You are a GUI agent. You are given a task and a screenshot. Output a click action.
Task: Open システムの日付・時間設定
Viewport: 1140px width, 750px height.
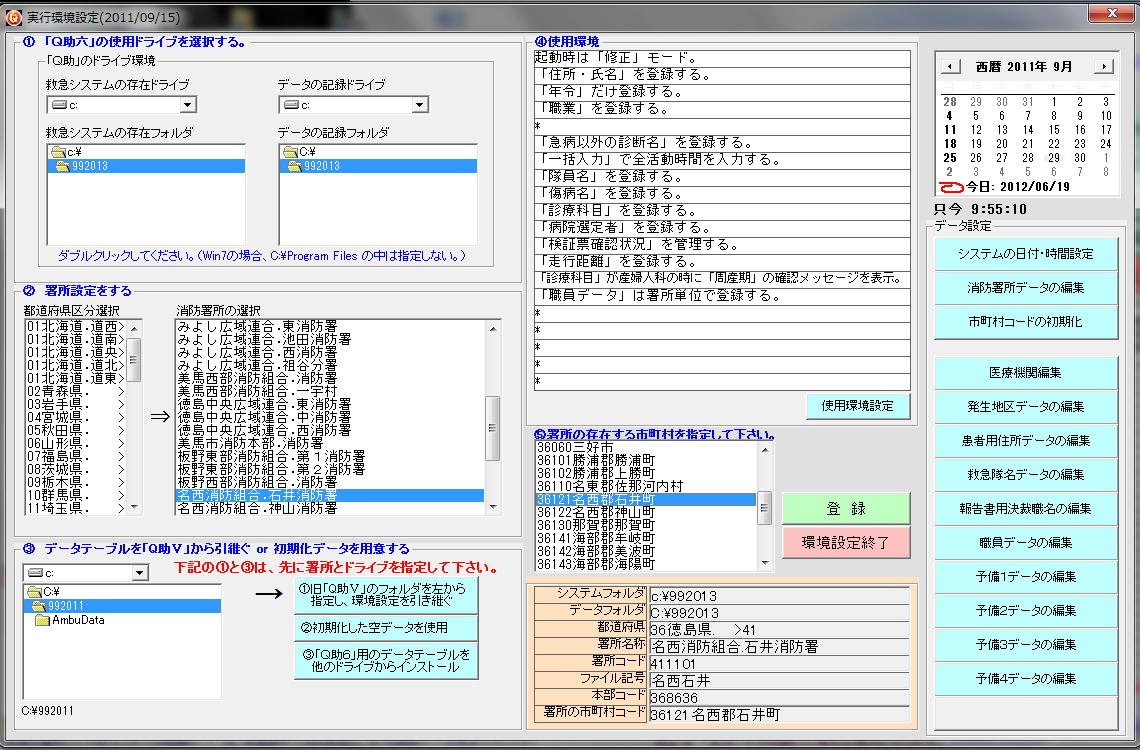point(1025,254)
